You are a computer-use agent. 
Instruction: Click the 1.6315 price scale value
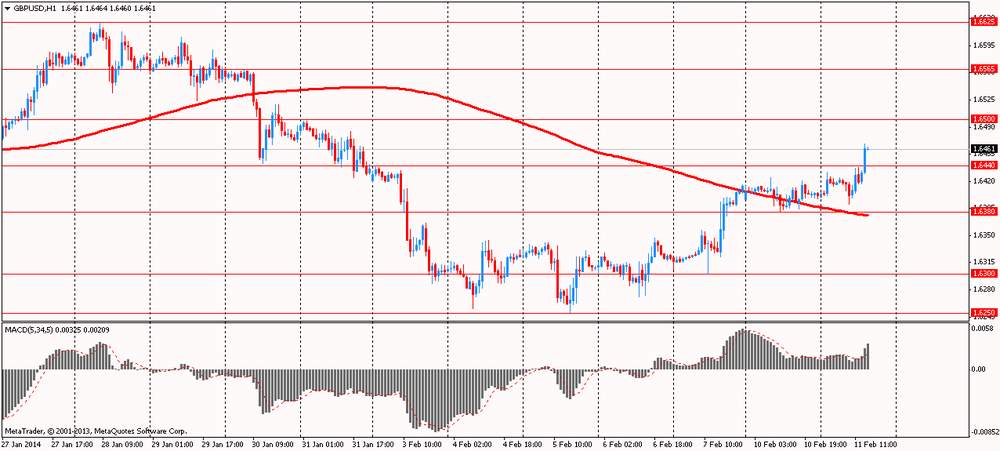tap(983, 262)
